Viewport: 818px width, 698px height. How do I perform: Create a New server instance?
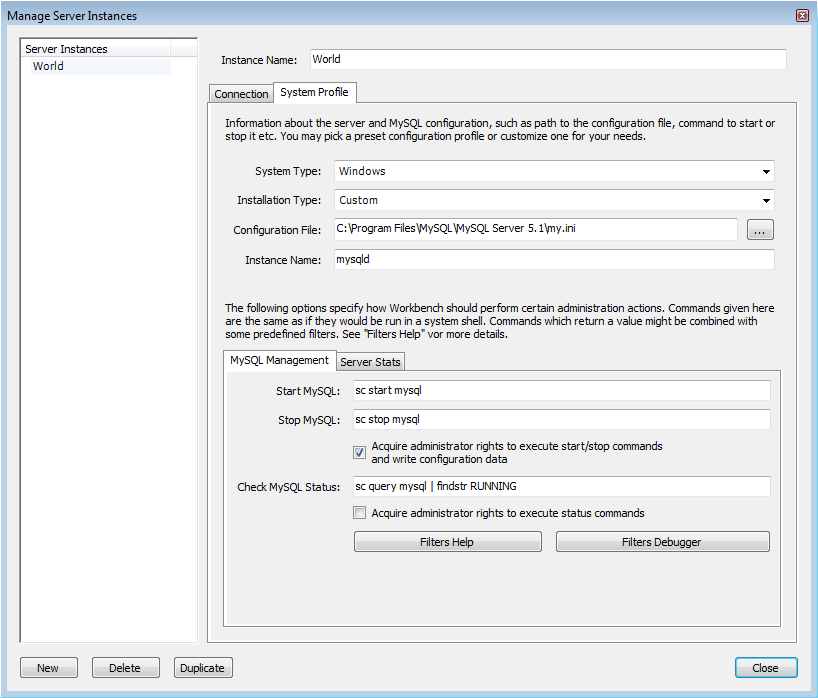(48, 667)
